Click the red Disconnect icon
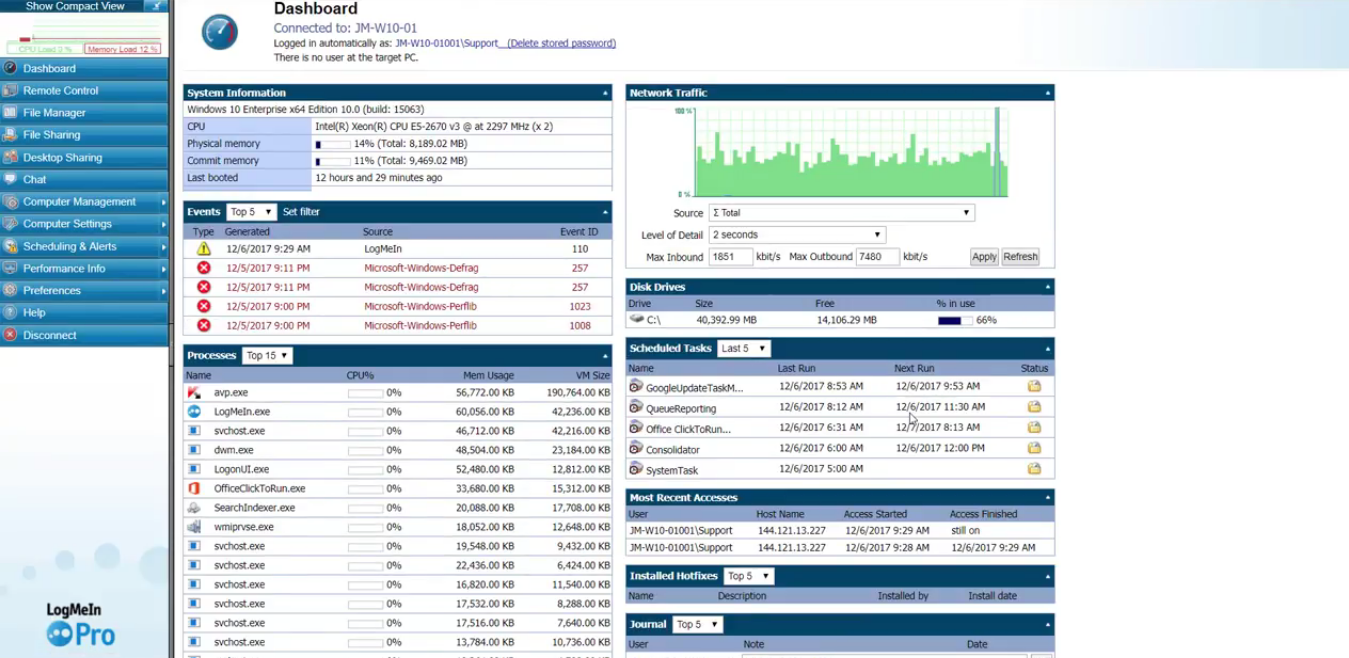The image size is (1349, 658). pyautogui.click(x=10, y=335)
